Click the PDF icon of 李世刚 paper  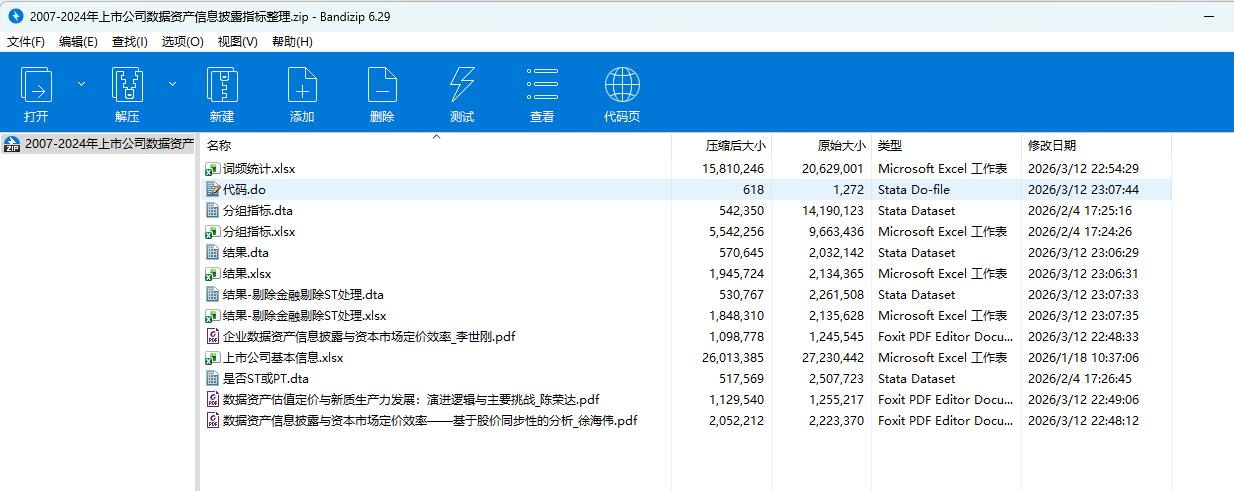point(212,337)
